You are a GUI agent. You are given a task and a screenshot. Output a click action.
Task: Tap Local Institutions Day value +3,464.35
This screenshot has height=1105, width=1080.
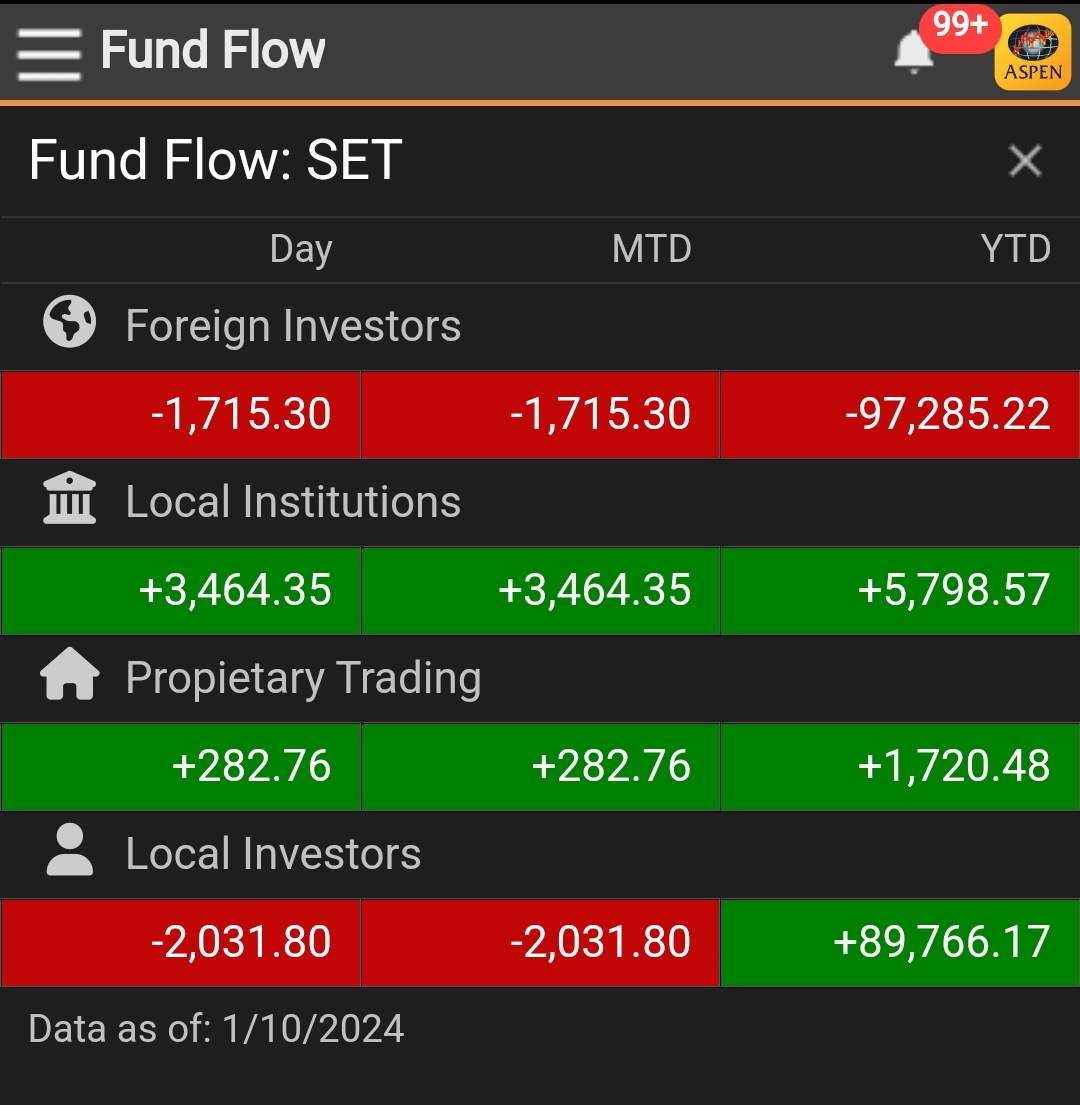coord(181,591)
